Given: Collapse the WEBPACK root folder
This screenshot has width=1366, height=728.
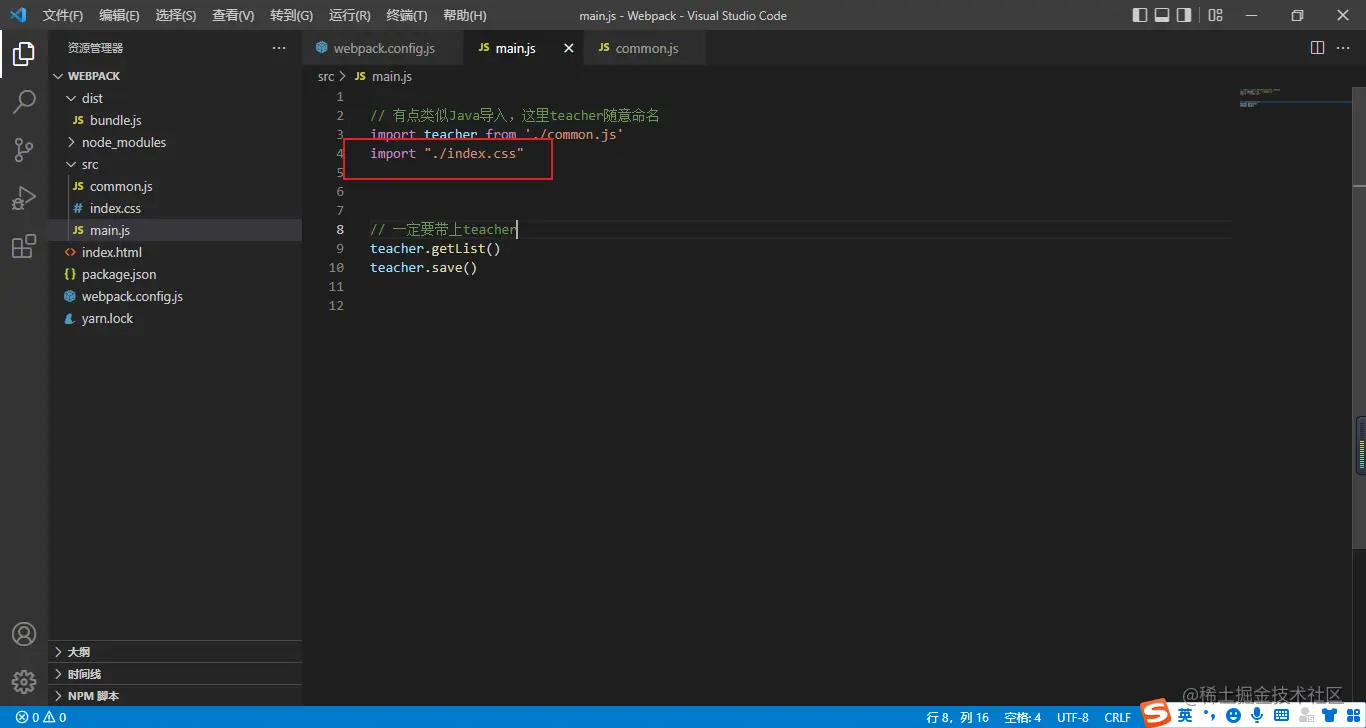Looking at the screenshot, I should pos(176,76).
